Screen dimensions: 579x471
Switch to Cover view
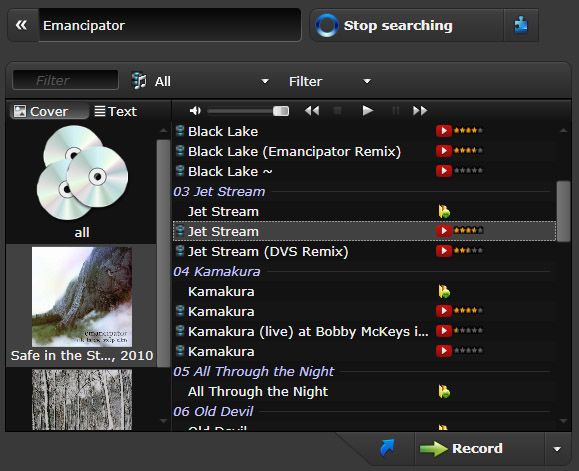(49, 111)
